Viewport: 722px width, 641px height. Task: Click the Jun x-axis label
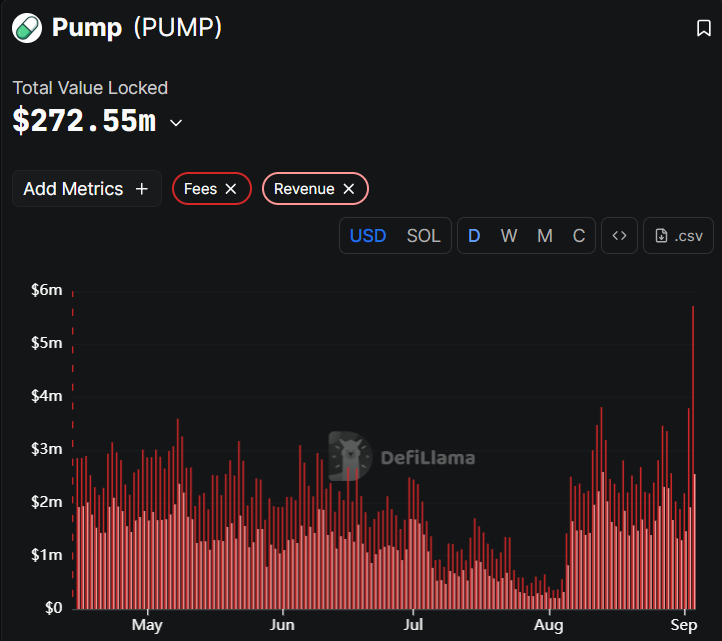point(282,625)
